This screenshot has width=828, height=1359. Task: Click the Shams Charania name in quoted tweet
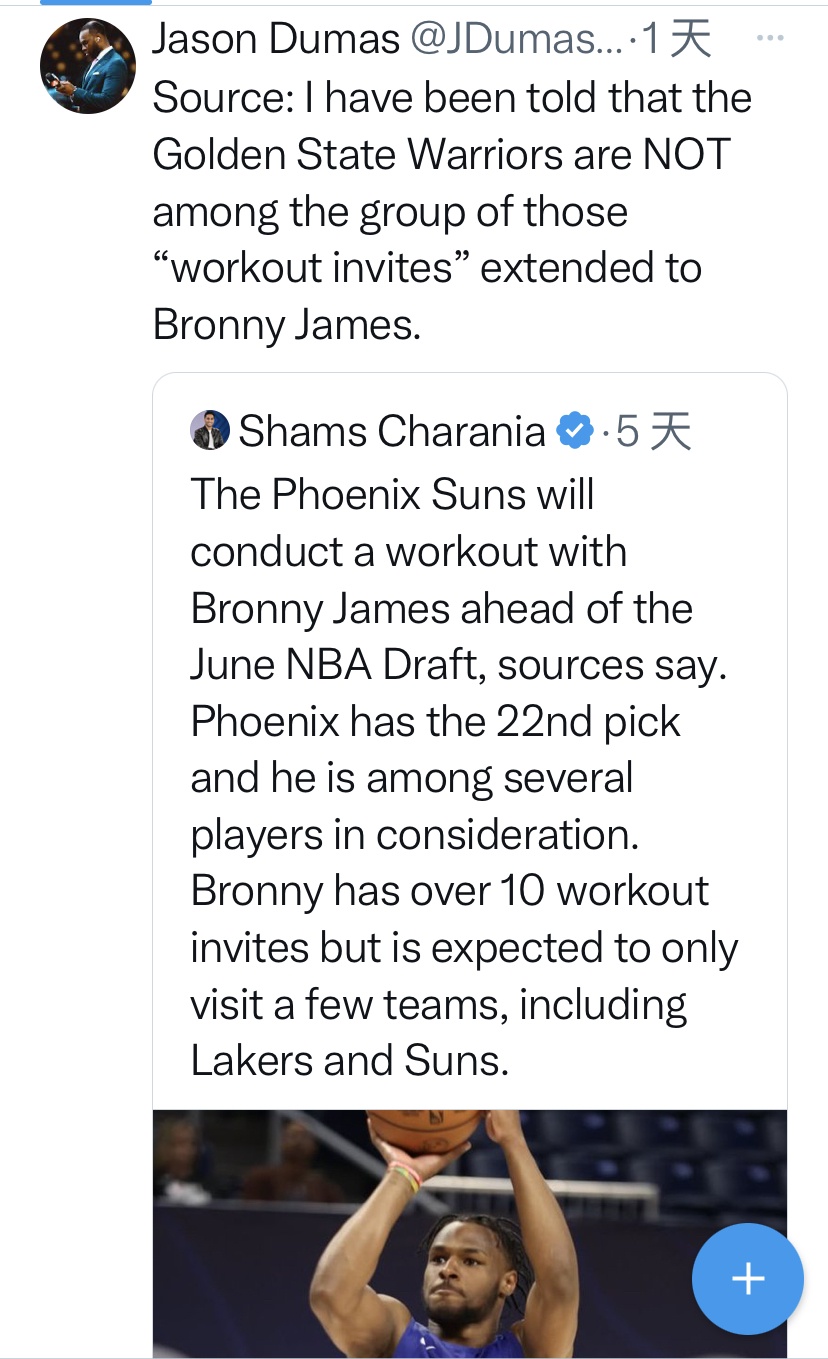pyautogui.click(x=392, y=431)
